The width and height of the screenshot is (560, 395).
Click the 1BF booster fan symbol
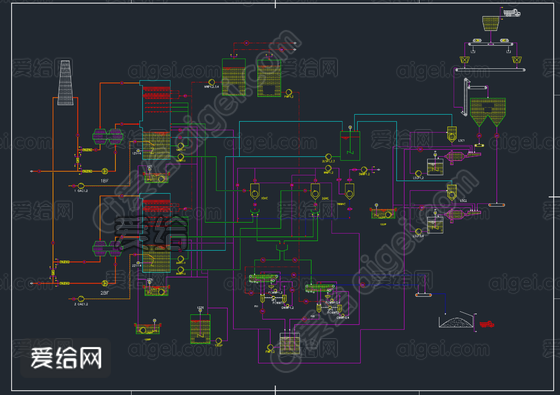click(x=105, y=171)
